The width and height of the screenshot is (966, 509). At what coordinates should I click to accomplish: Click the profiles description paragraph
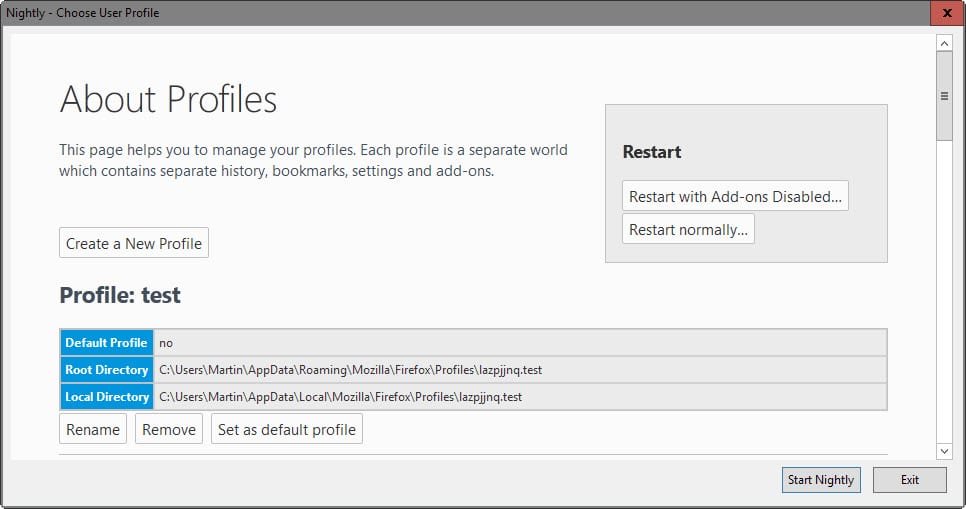pyautogui.click(x=313, y=160)
